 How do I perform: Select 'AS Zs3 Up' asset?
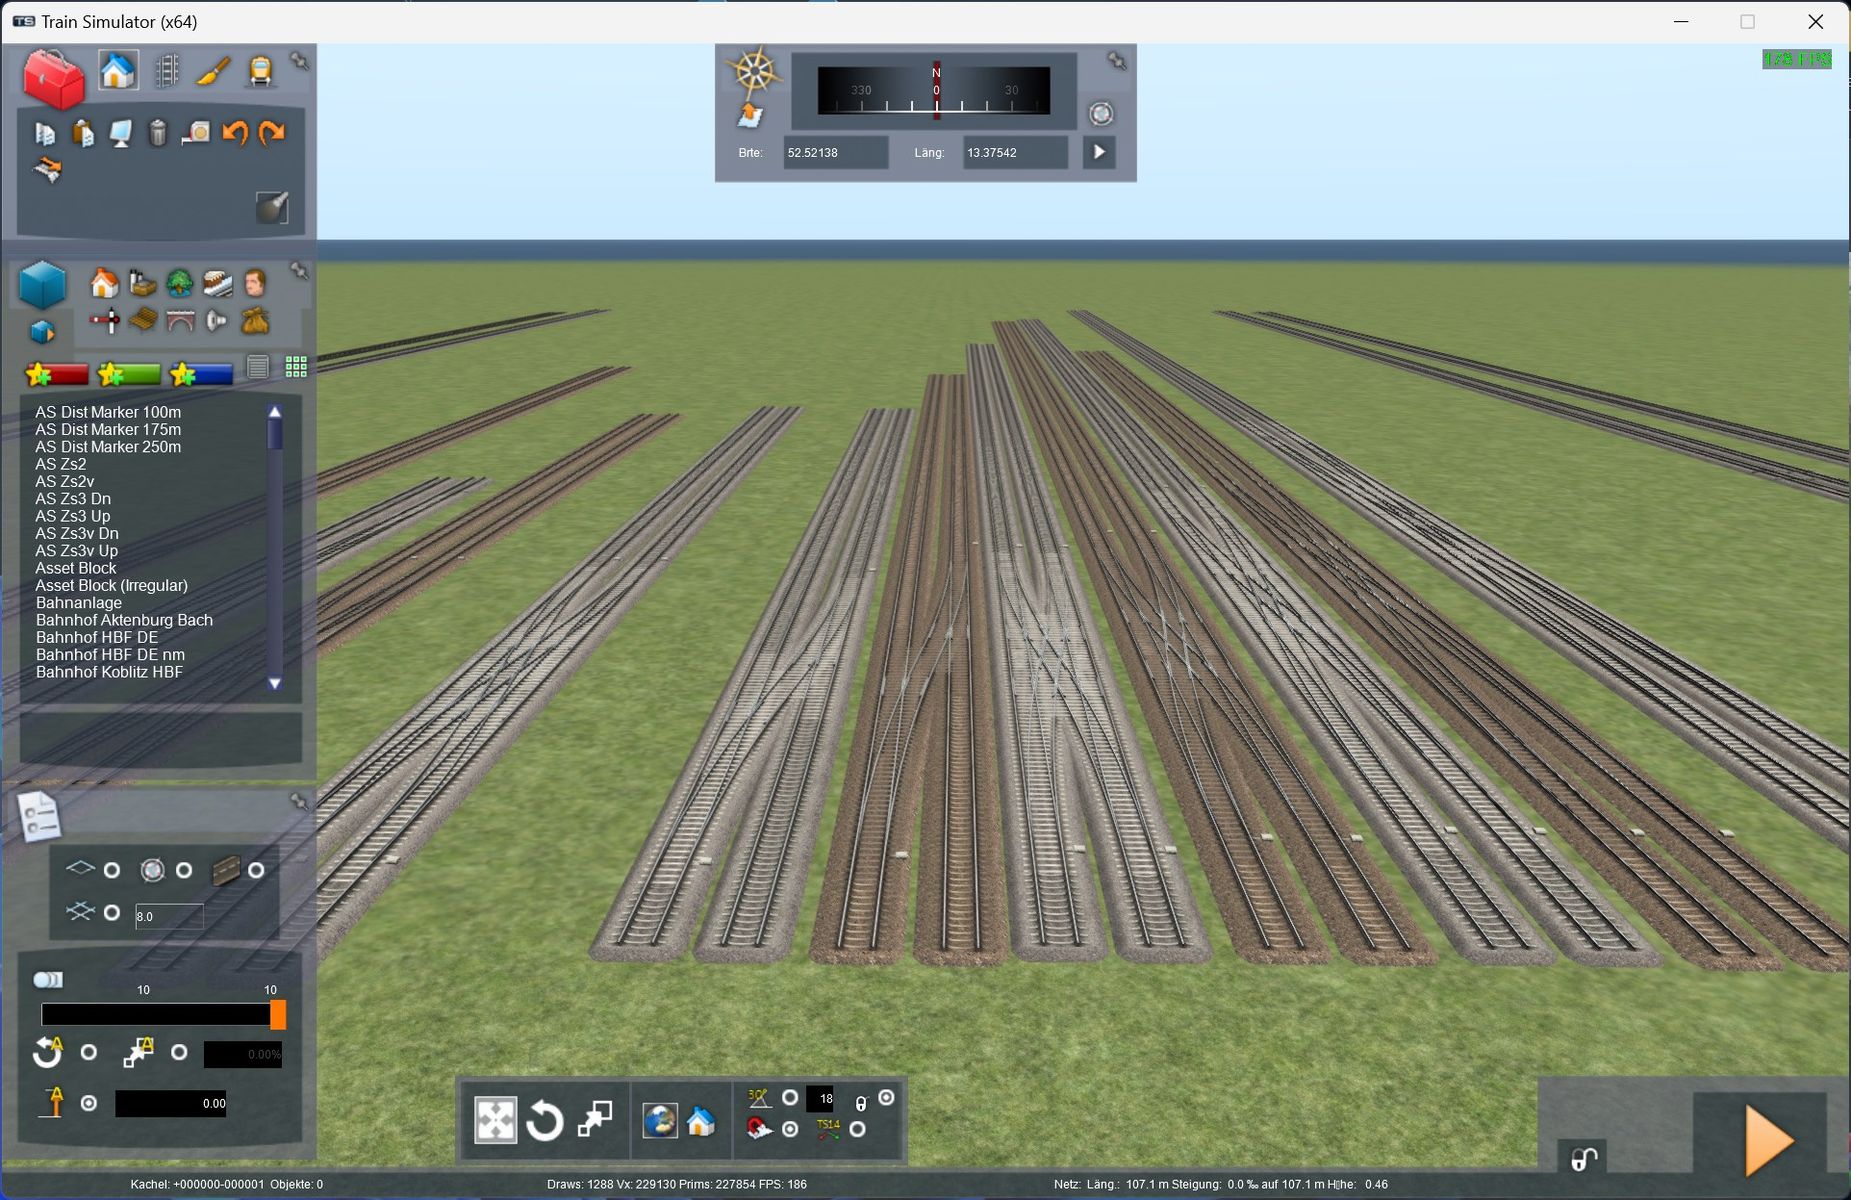point(73,516)
